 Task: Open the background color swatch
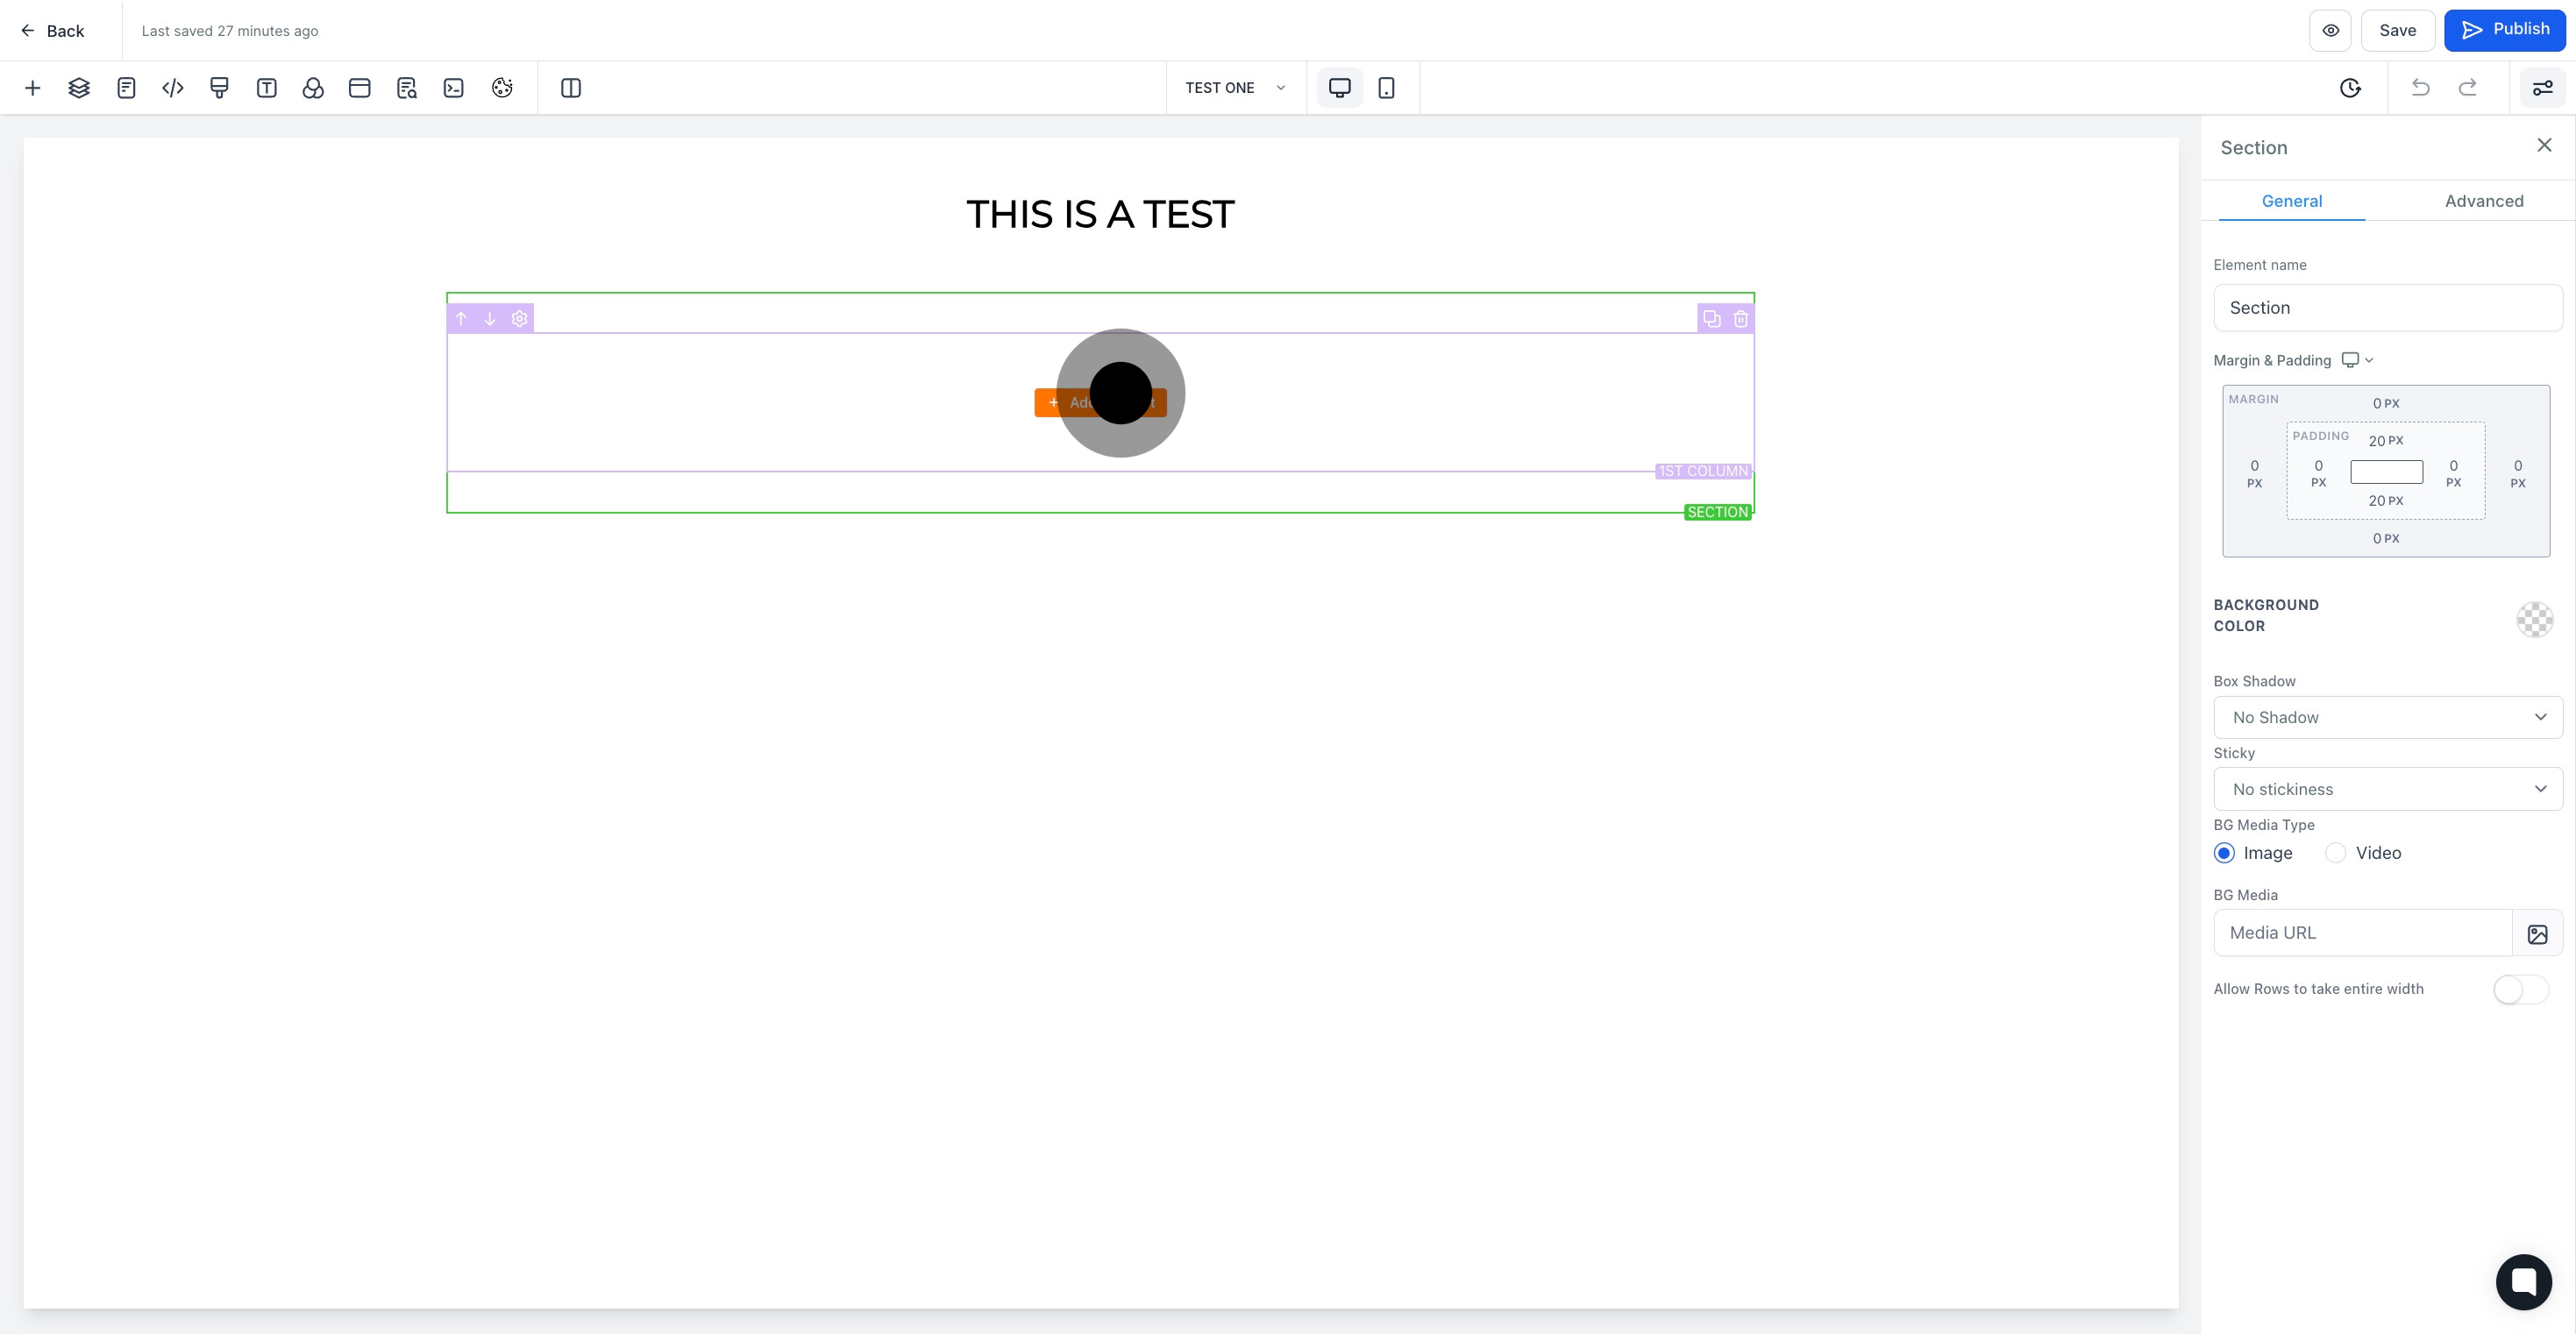coord(2534,620)
